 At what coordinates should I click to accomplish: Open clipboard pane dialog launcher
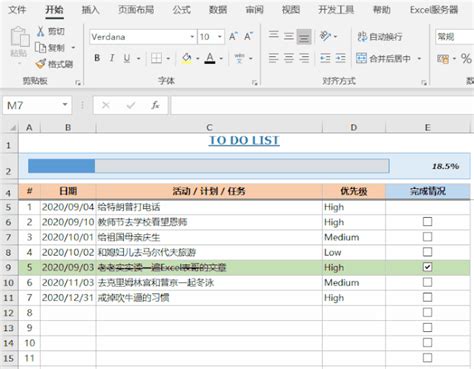(78, 83)
